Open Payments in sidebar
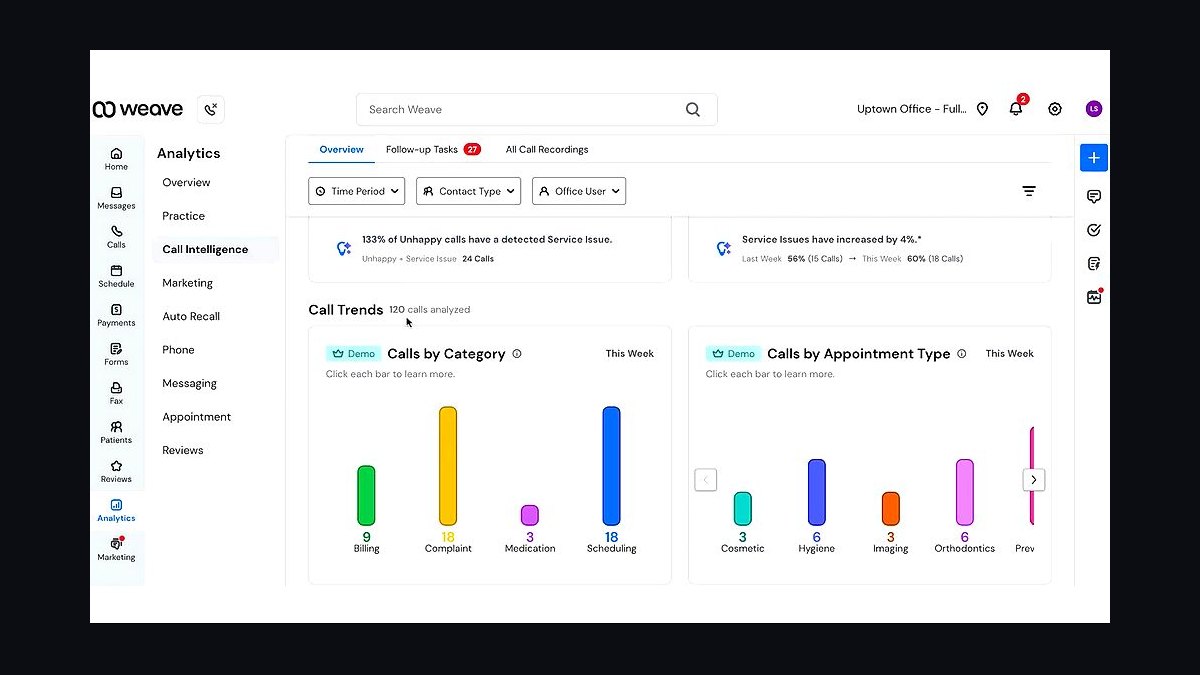1200x675 pixels. pos(116,315)
